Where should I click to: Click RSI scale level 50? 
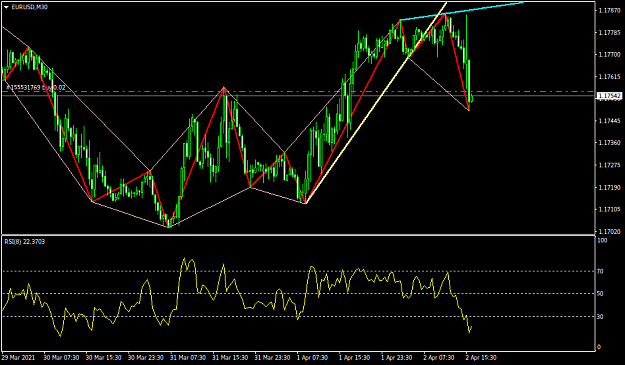coord(601,294)
